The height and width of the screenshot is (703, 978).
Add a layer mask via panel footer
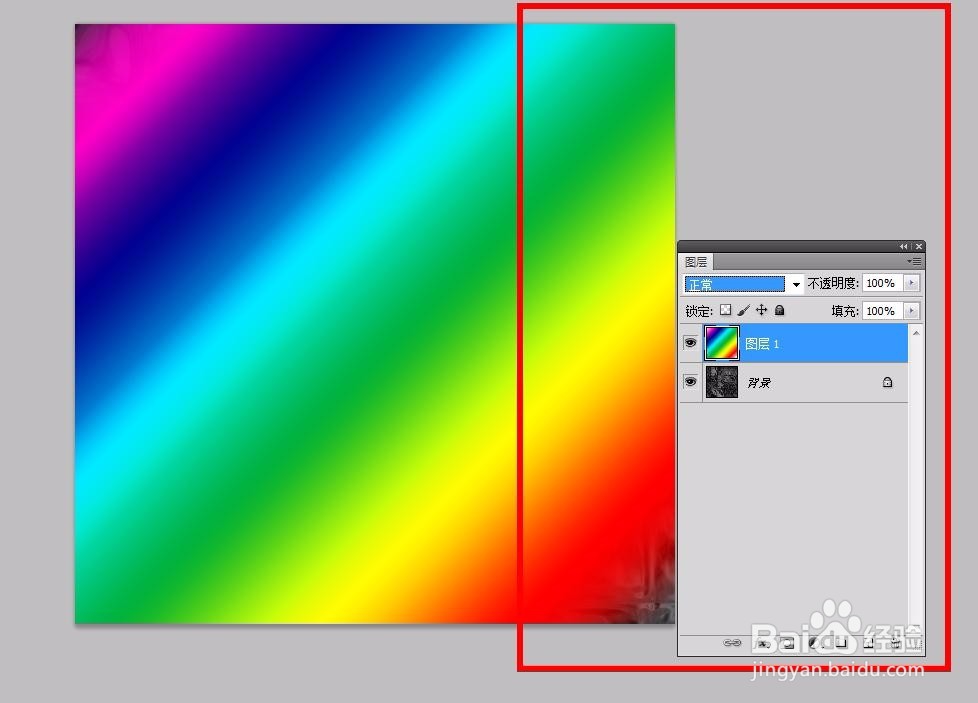(x=788, y=642)
